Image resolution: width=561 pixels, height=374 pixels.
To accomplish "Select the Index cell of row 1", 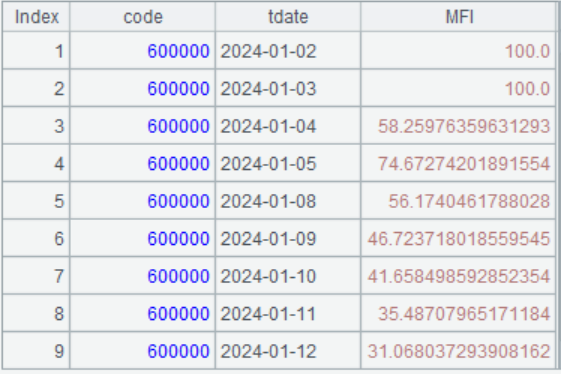I will pos(36,51).
